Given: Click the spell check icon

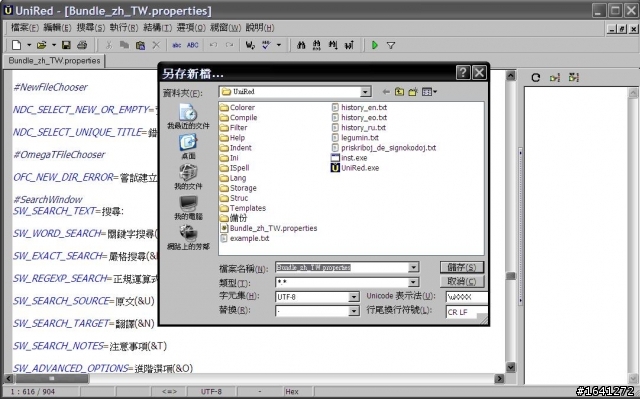Looking at the screenshot, I should 266,45.
